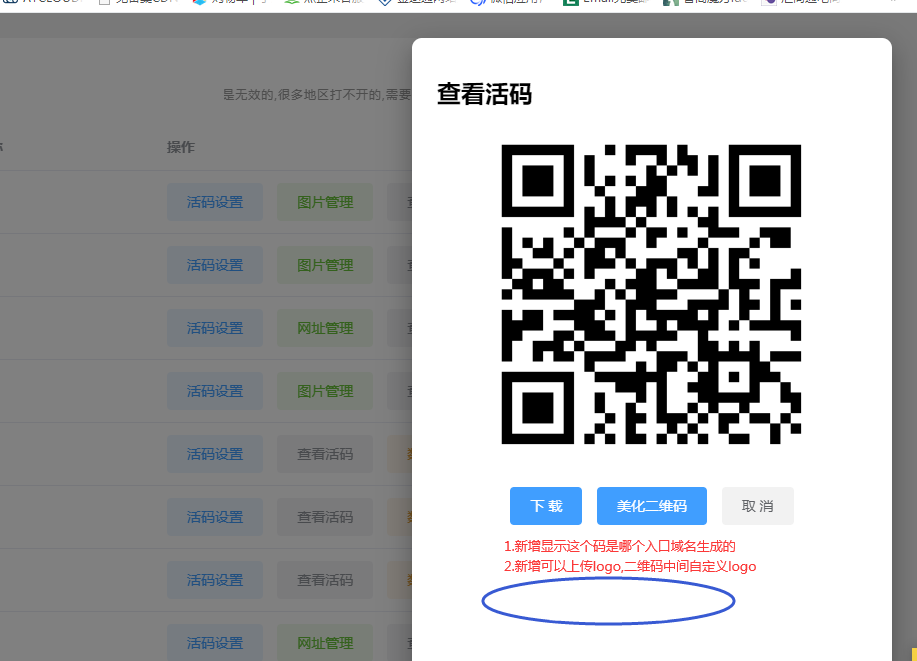Open 网址管理 in the third row

(x=325, y=328)
